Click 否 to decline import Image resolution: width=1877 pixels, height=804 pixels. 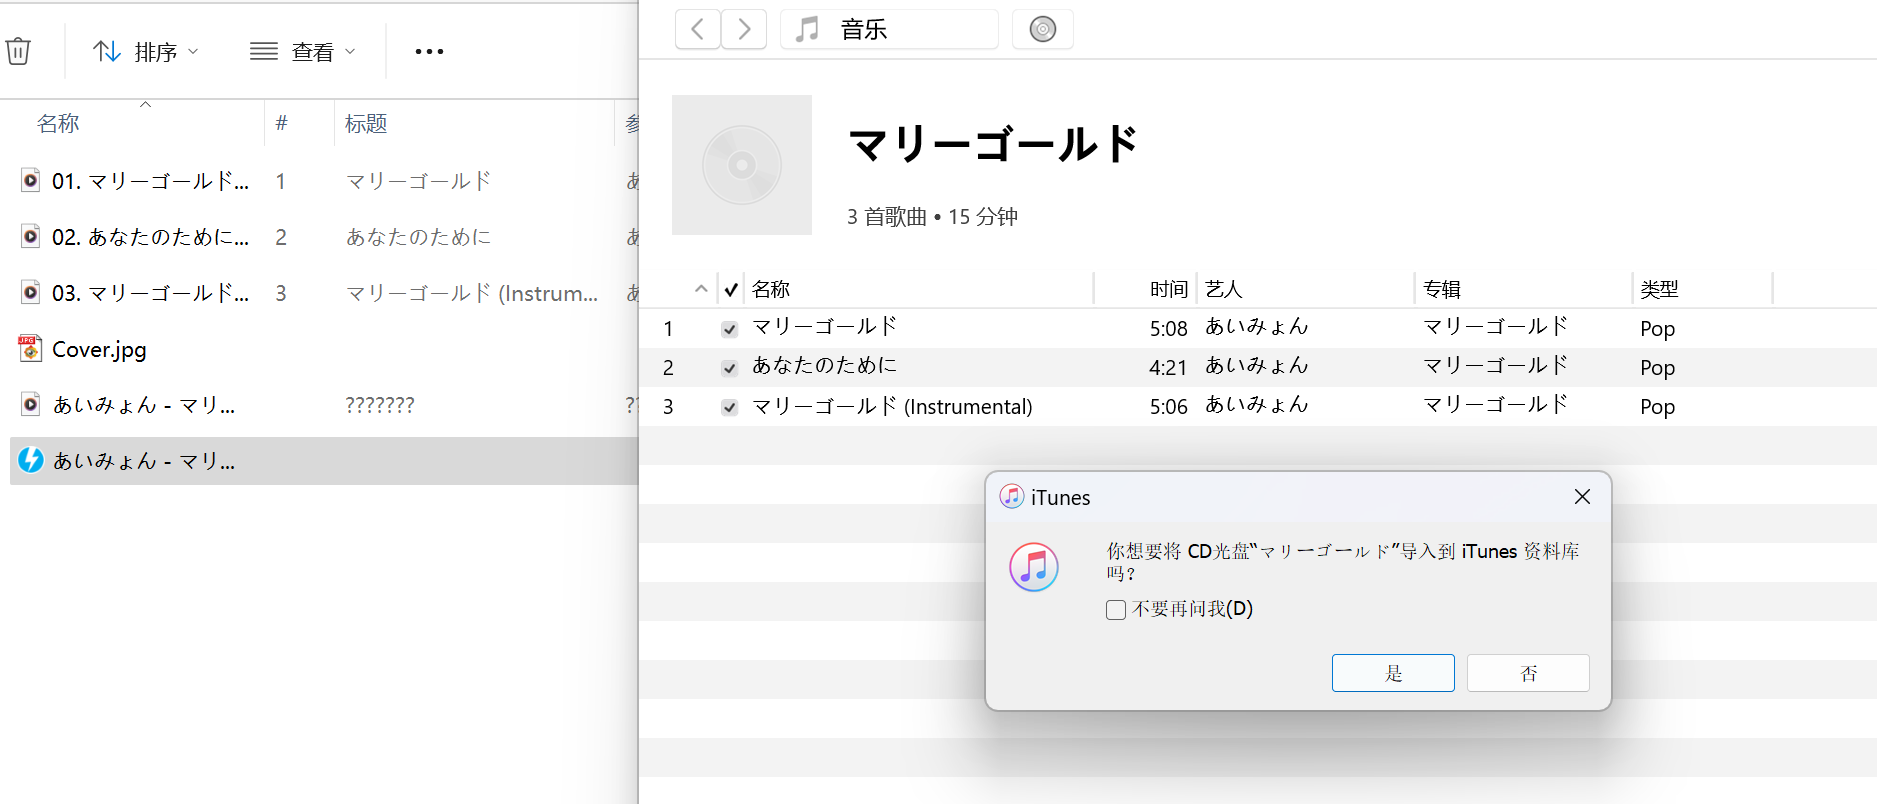[x=1528, y=673]
